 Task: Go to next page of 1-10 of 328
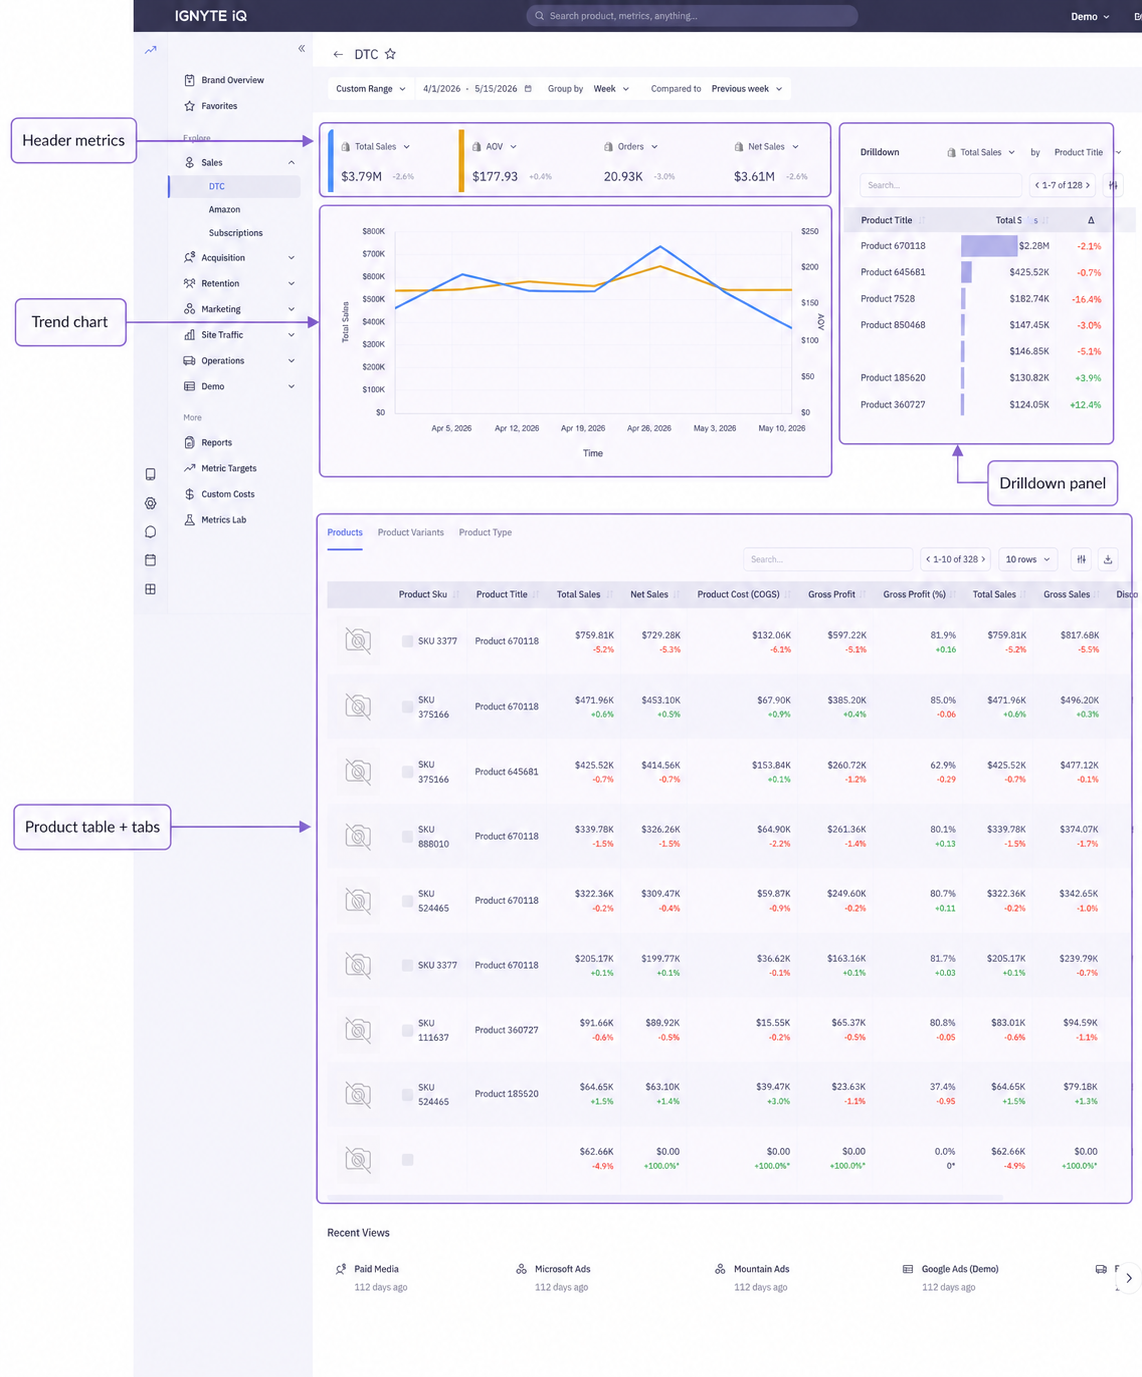point(983,559)
